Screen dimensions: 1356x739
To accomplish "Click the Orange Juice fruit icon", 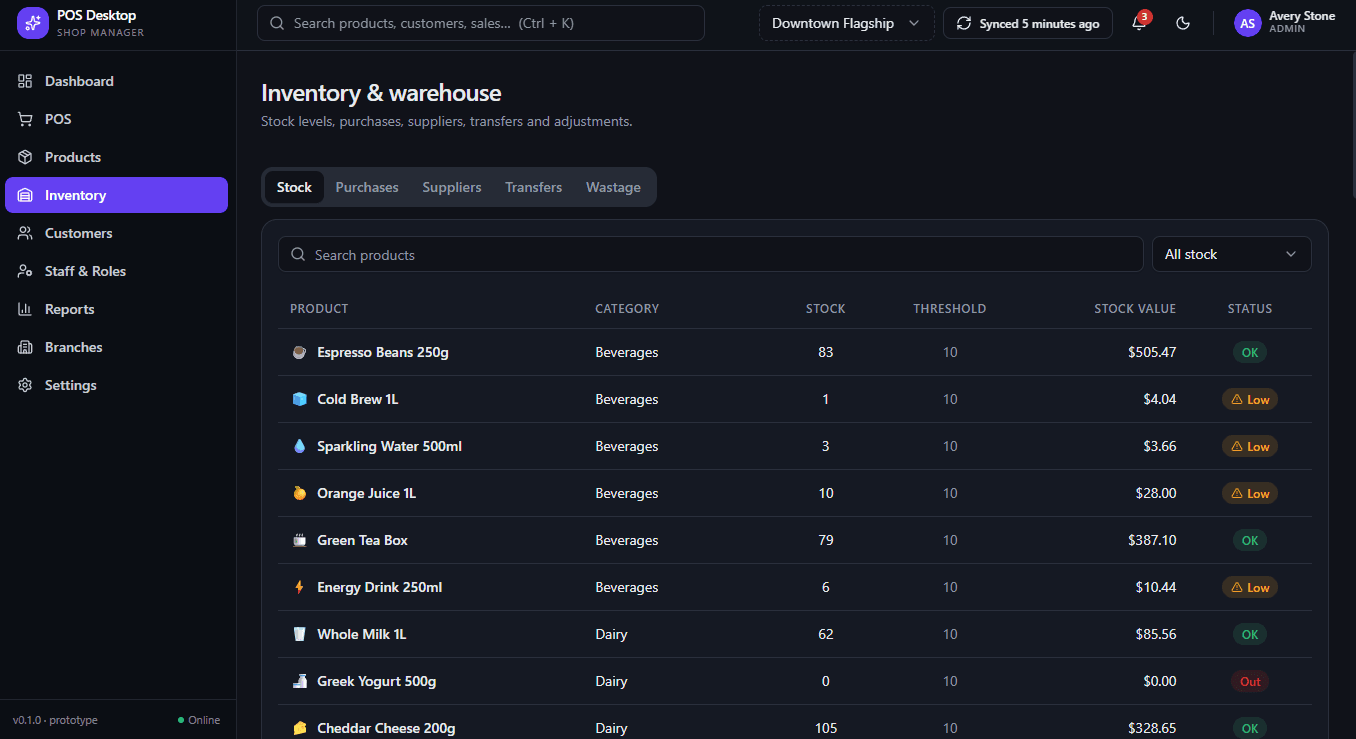I will click(299, 493).
